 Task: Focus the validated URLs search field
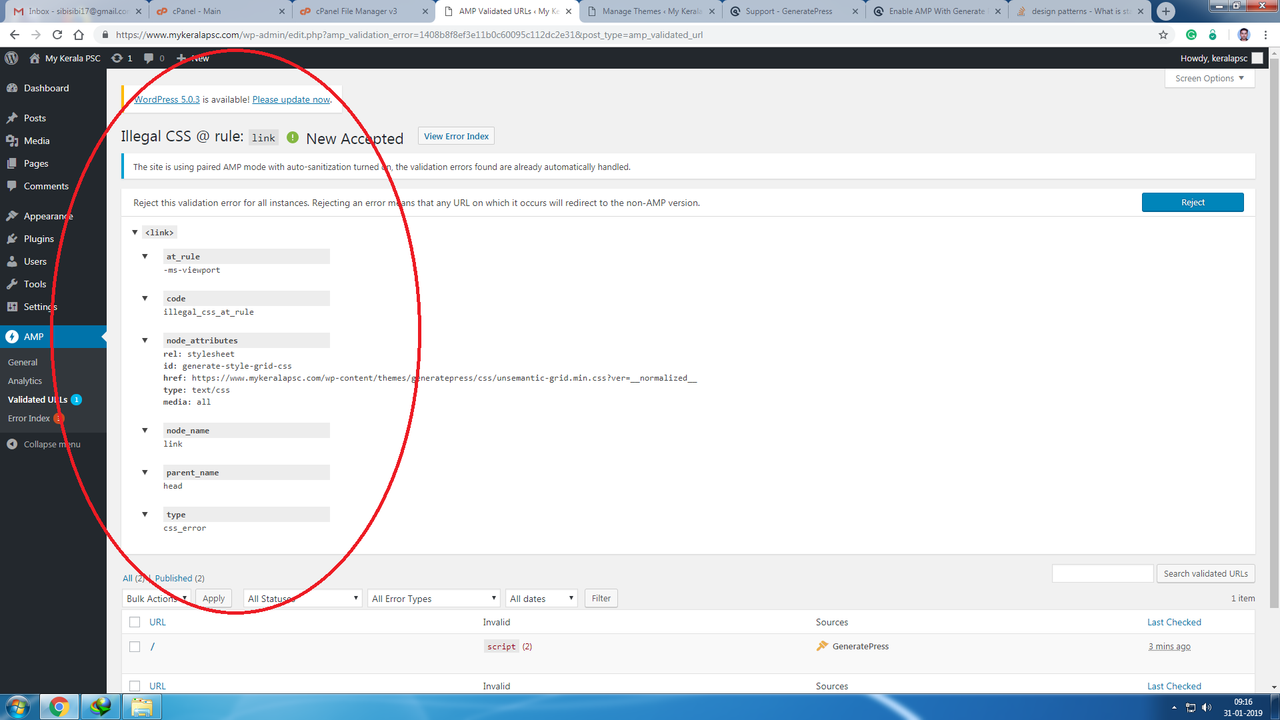(x=1103, y=574)
